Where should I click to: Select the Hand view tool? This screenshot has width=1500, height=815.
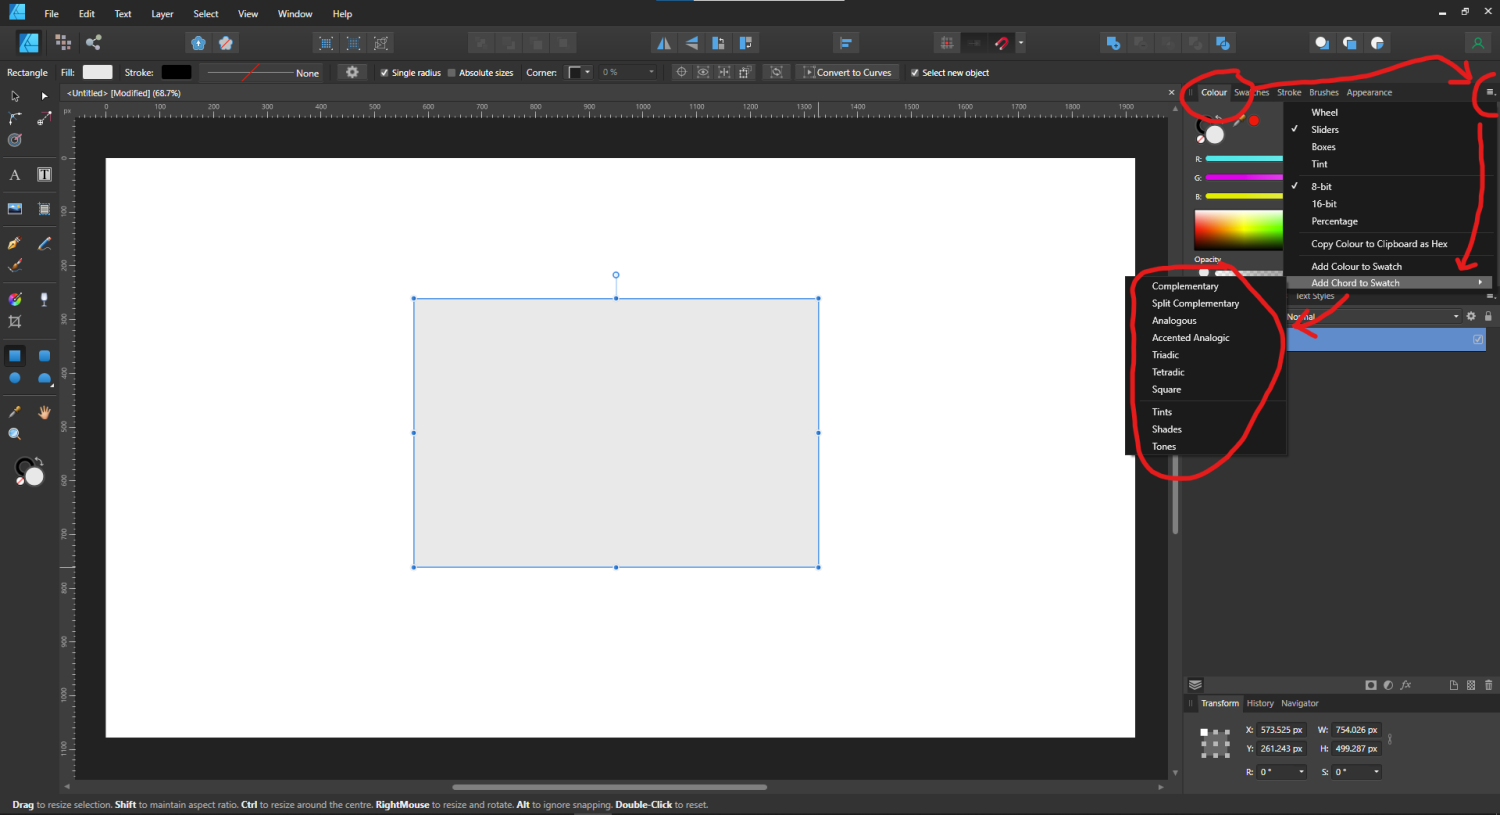click(x=44, y=412)
